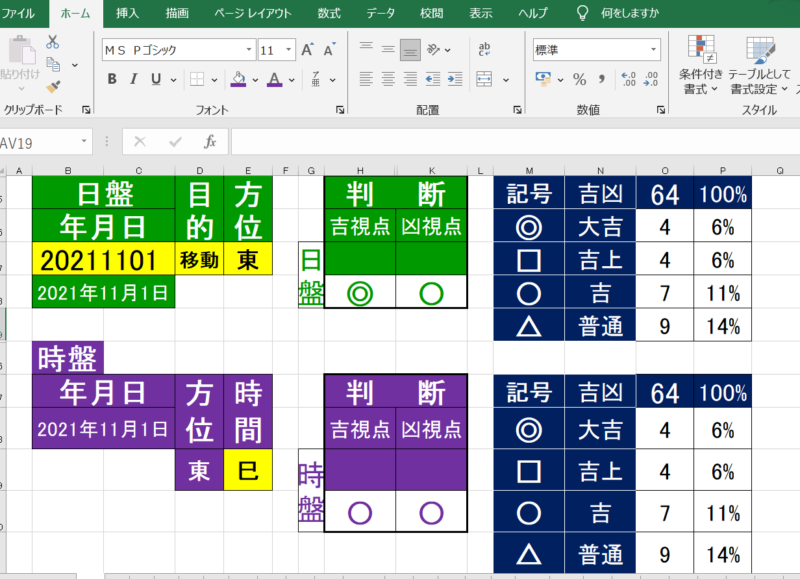Screen dimensions: 800x579
Task: Apply Percent Style number format
Action: pos(579,79)
